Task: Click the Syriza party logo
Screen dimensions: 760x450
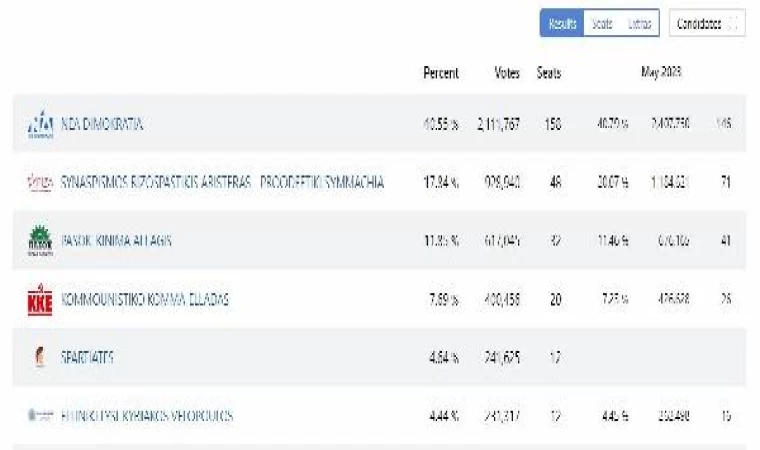Action: tap(40, 183)
